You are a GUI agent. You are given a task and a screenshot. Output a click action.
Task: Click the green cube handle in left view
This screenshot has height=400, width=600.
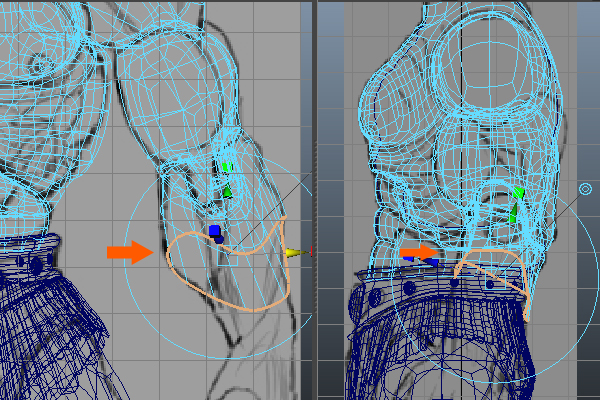pyautogui.click(x=227, y=167)
